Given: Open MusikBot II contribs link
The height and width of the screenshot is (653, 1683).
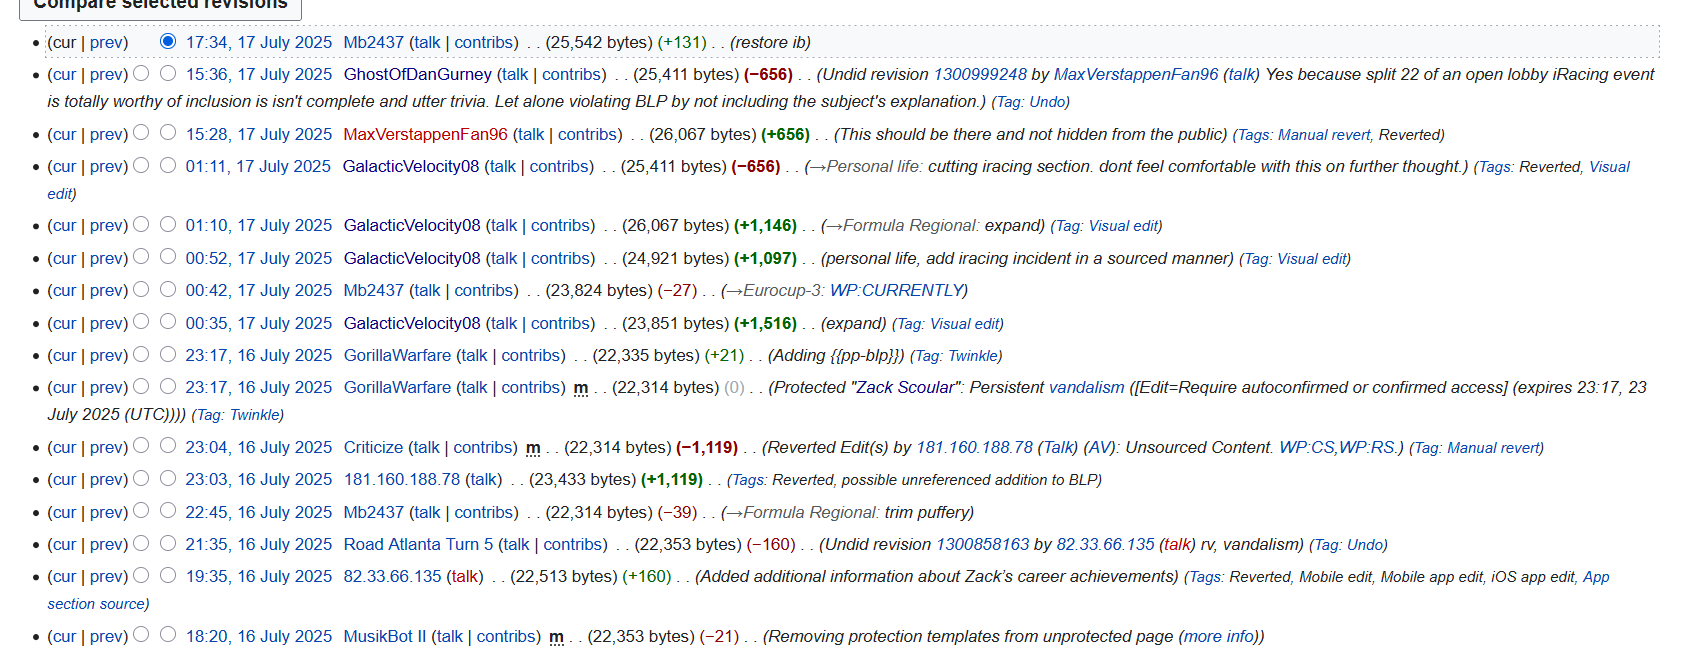Looking at the screenshot, I should [x=506, y=636].
